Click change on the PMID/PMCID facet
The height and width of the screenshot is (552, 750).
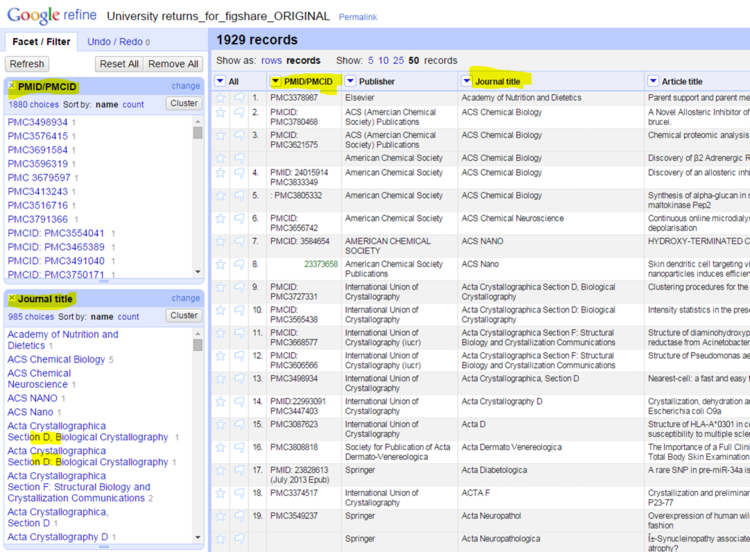coord(186,86)
